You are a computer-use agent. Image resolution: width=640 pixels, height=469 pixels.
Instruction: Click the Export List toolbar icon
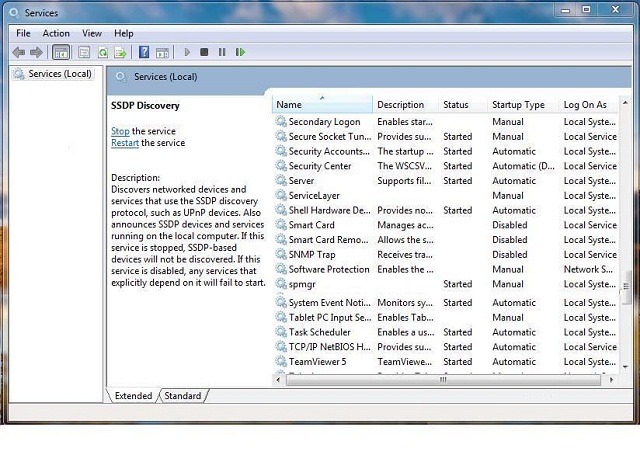click(120, 52)
